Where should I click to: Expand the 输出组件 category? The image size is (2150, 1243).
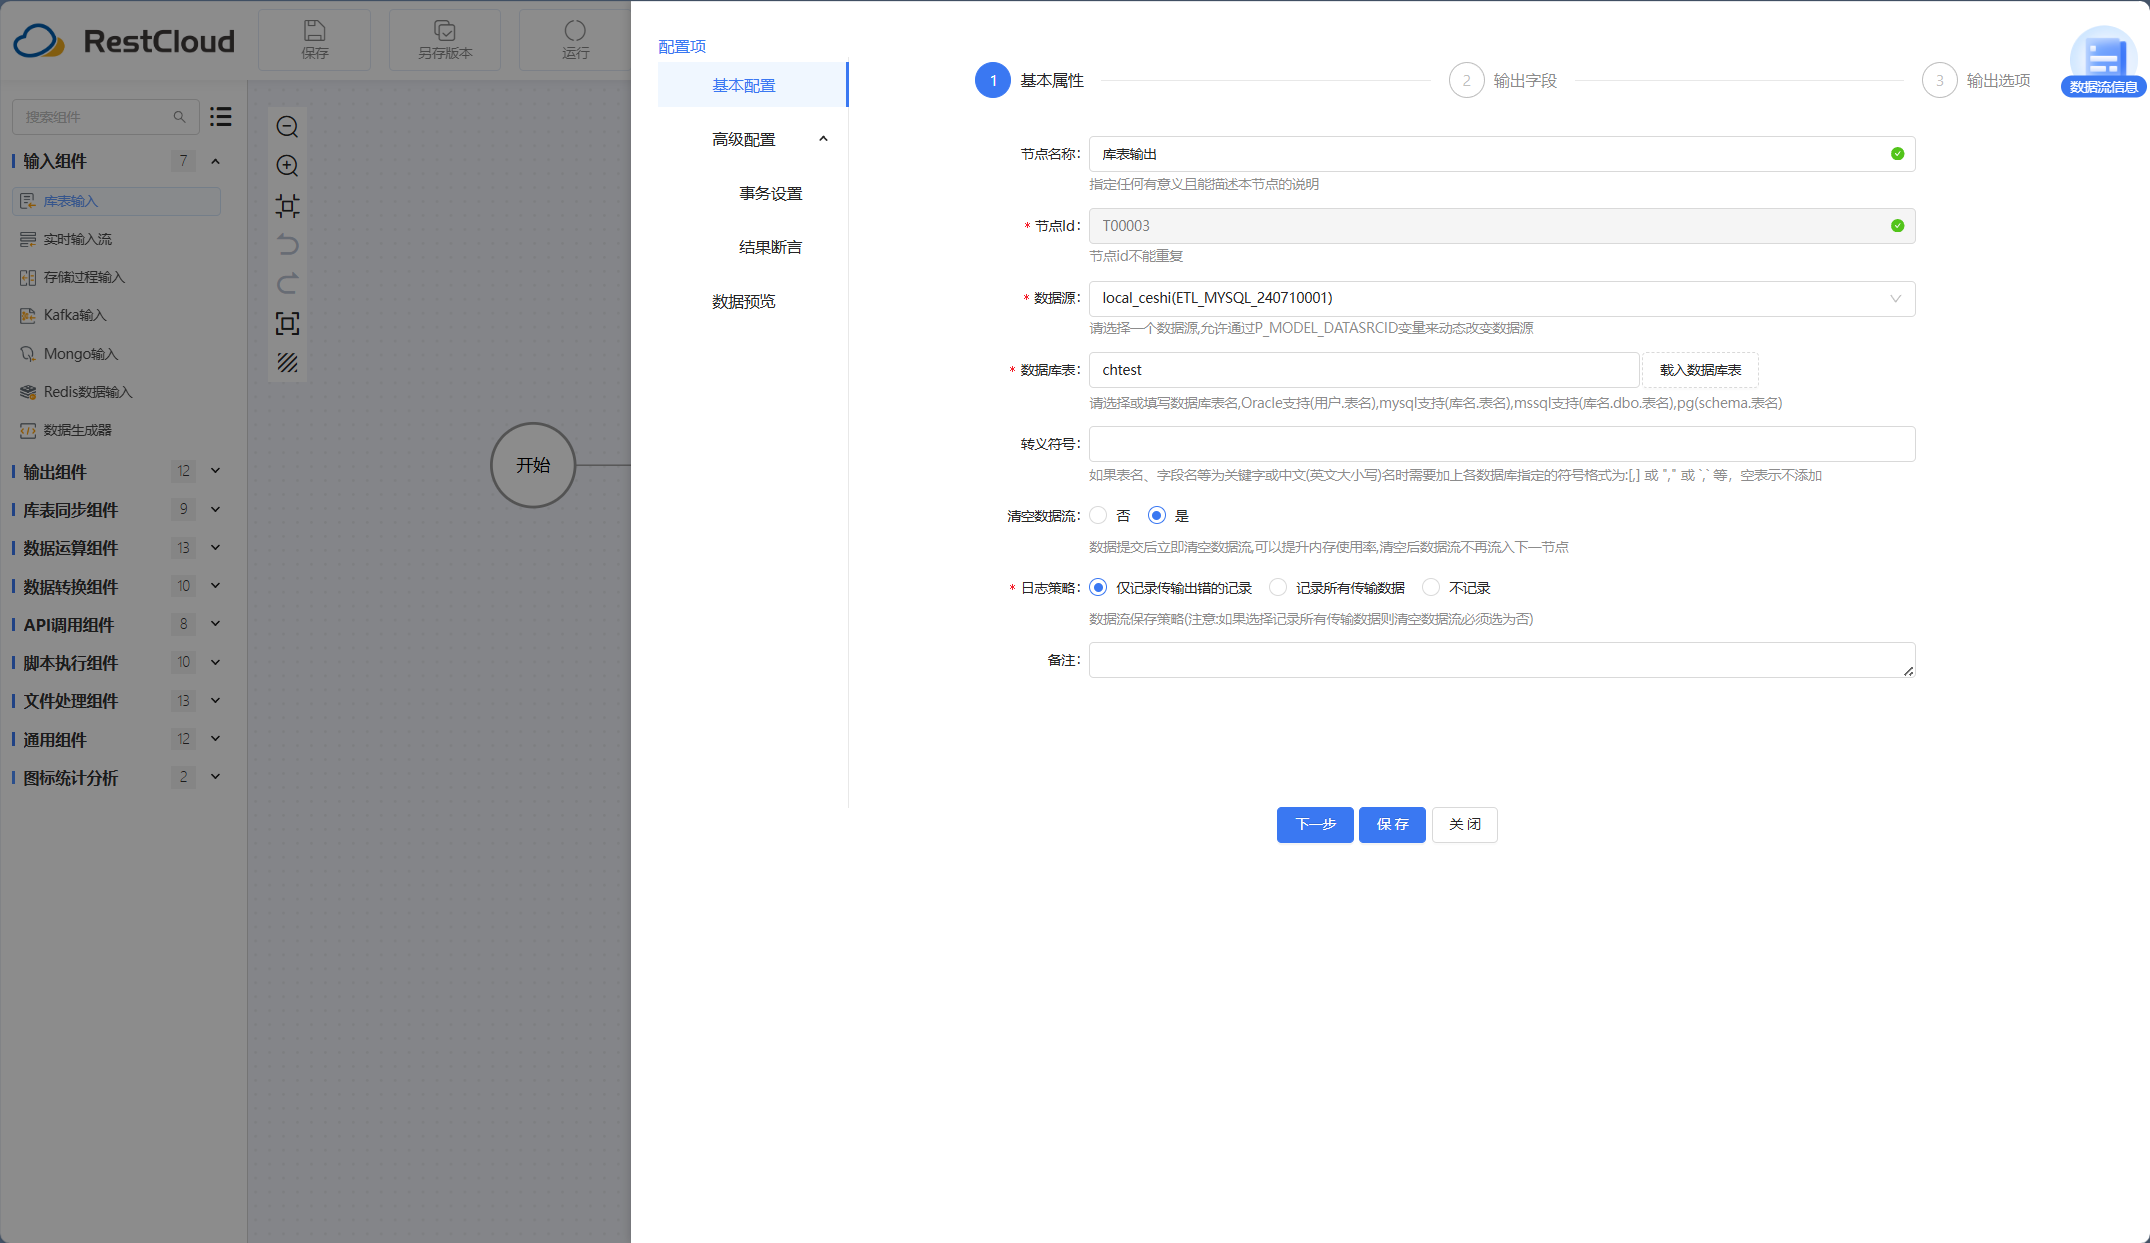point(215,471)
